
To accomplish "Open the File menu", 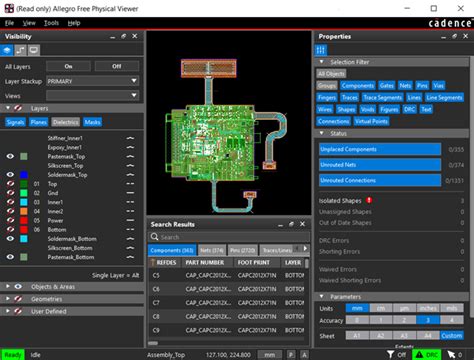I will click(x=9, y=23).
